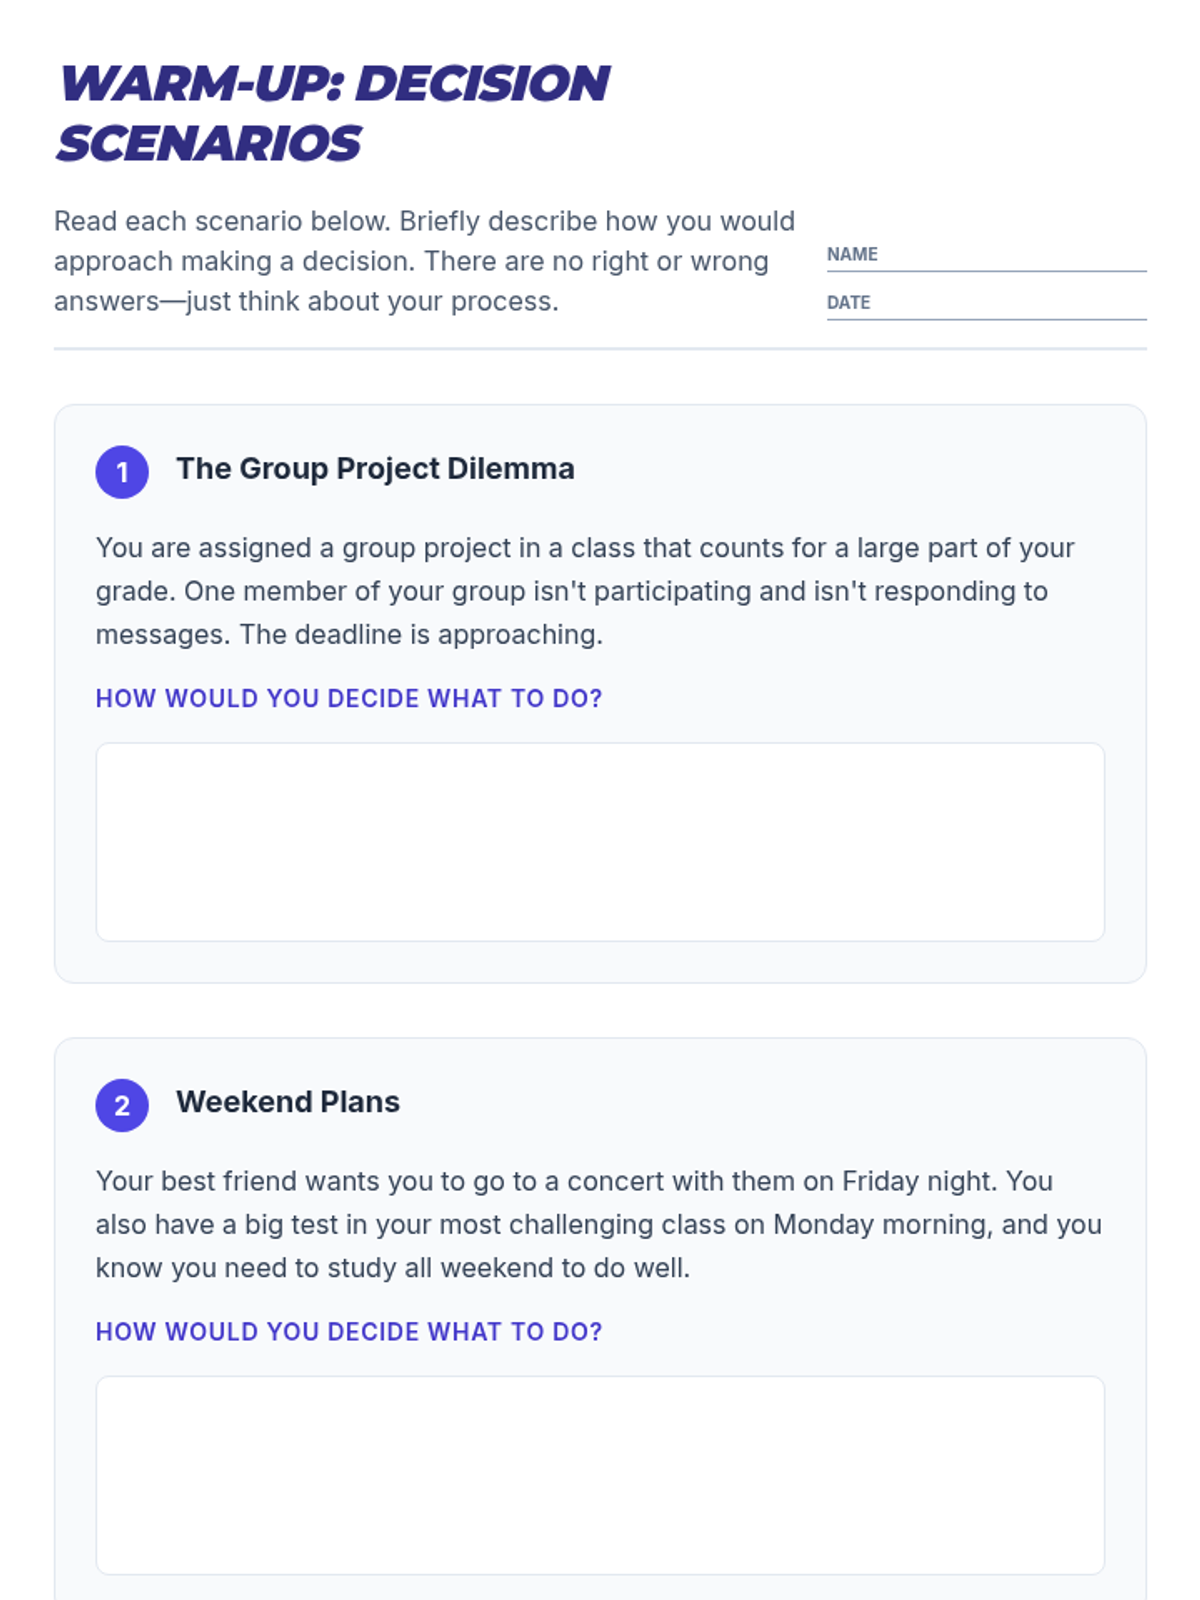Select "The Group Project Dilemma" heading

point(375,469)
